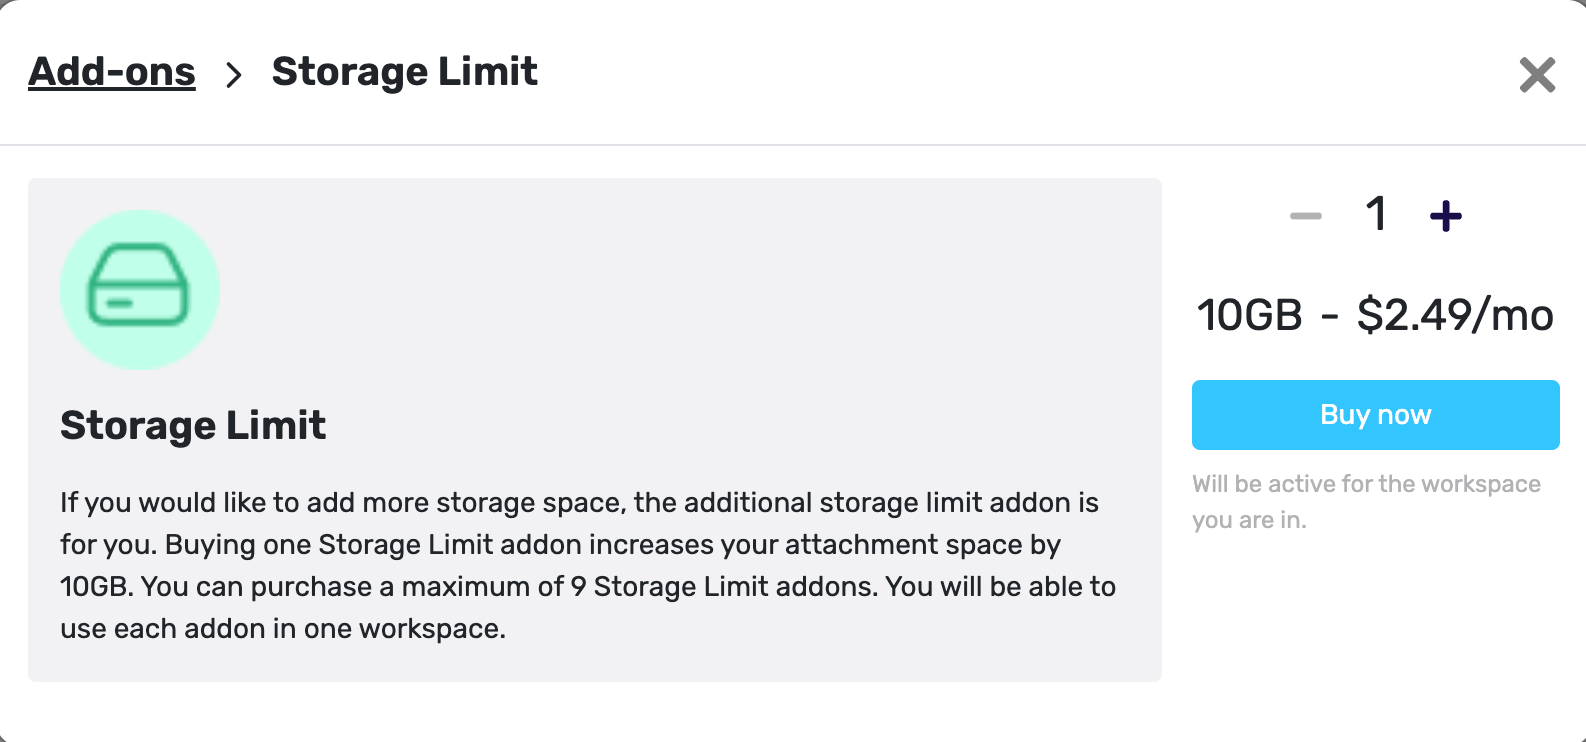1586x742 pixels.
Task: Open the Add-ons breadcrumb link
Action: (112, 71)
